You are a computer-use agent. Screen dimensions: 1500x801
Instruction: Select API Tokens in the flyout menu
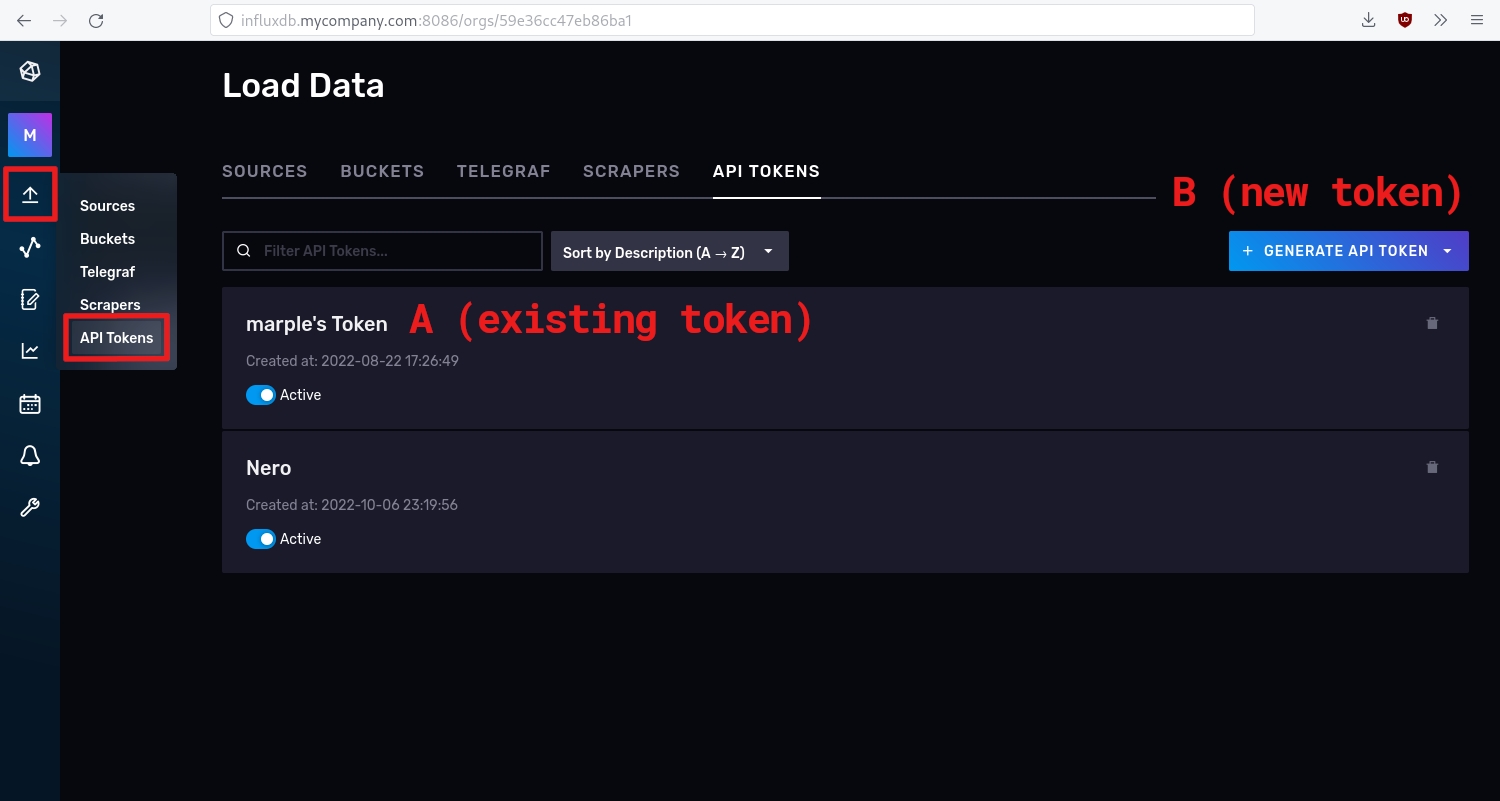coord(117,338)
